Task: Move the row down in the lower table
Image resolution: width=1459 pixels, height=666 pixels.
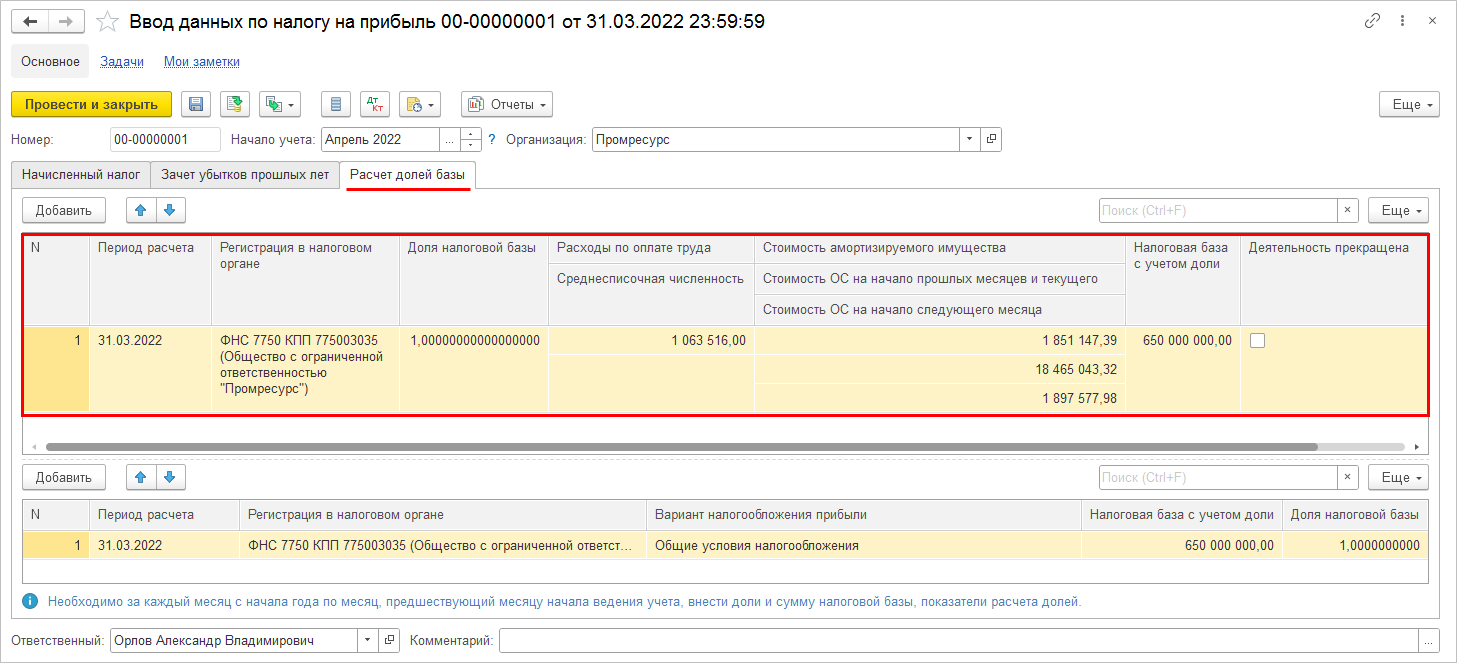Action: point(170,477)
